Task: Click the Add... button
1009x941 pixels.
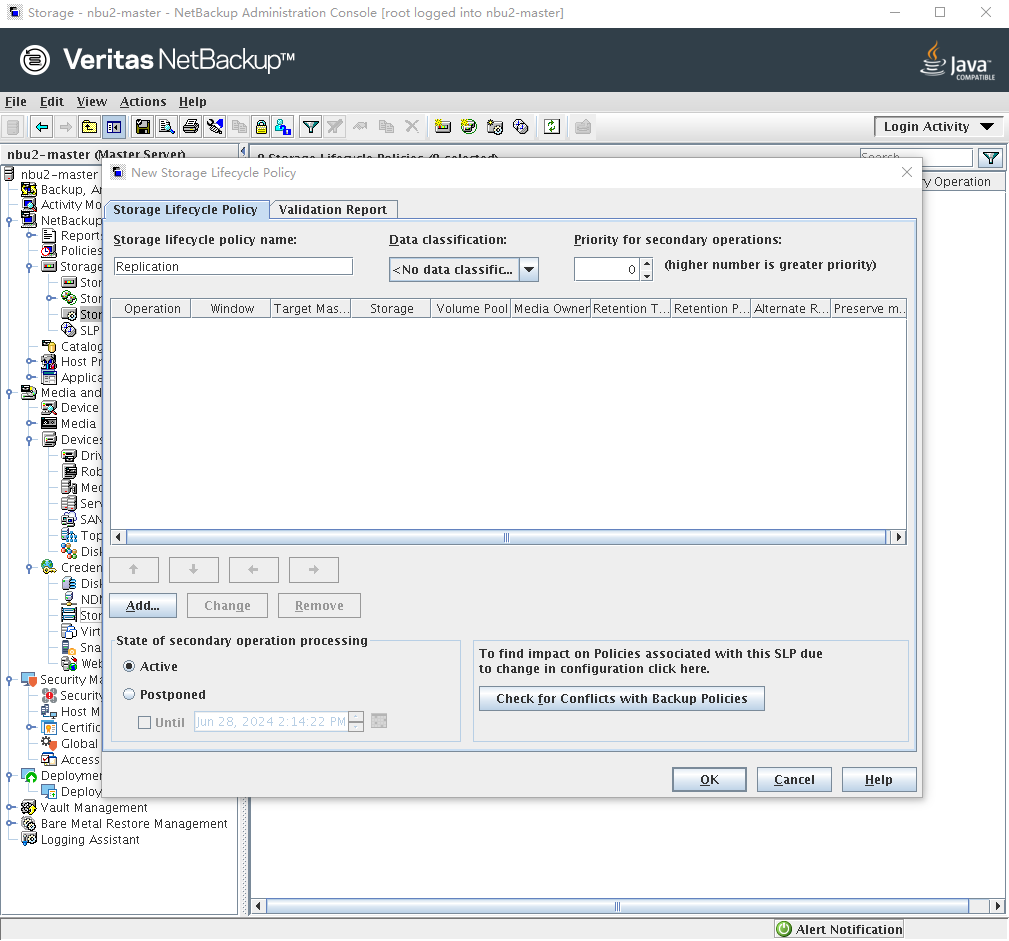Action: [143, 605]
